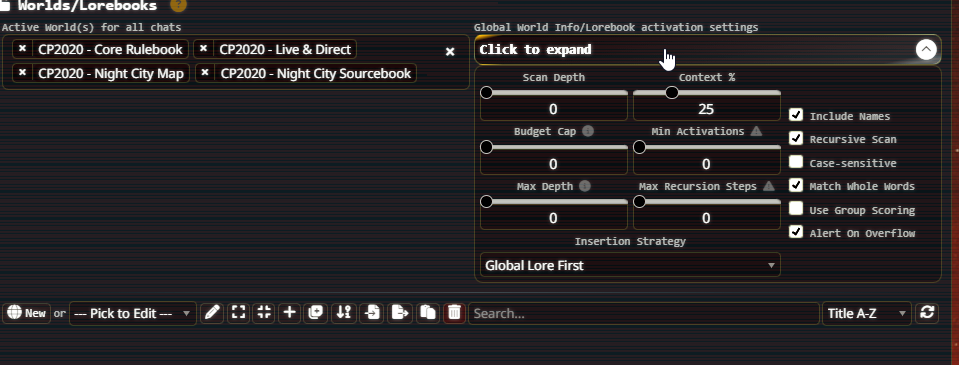The height and width of the screenshot is (365, 959).
Task: Click the Budget Cap slider
Action: (554, 147)
